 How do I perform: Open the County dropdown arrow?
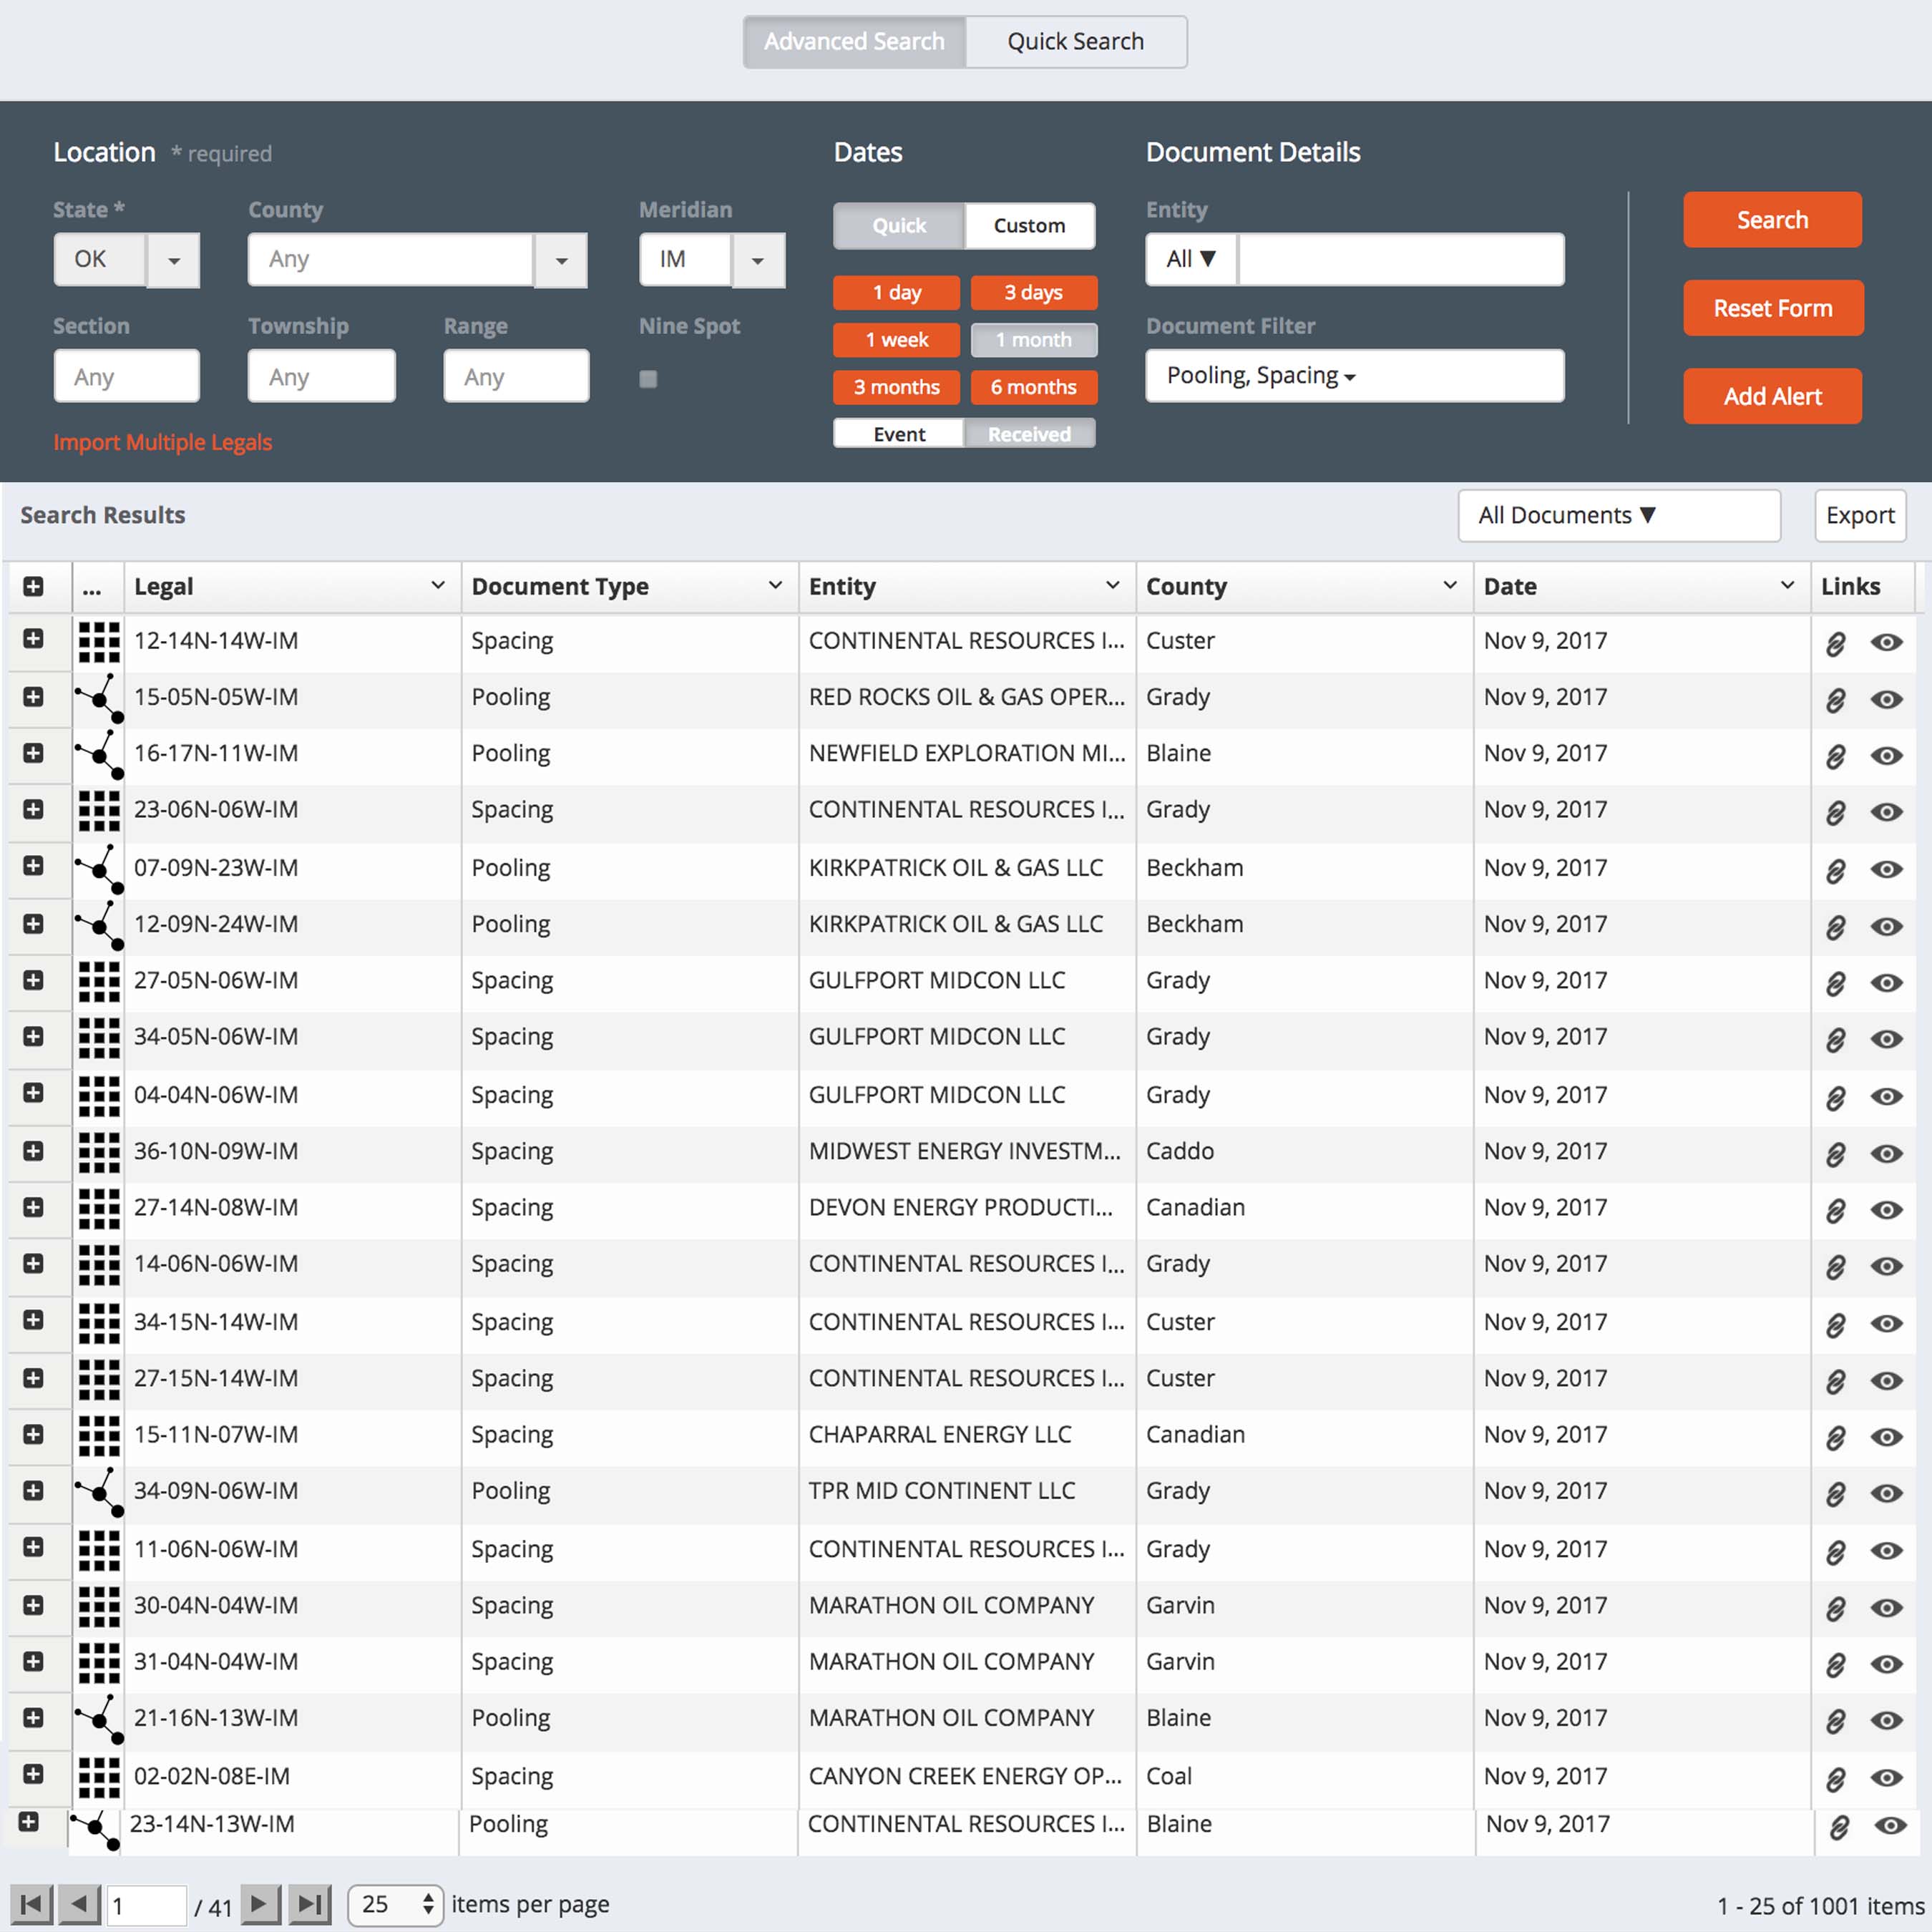point(561,260)
